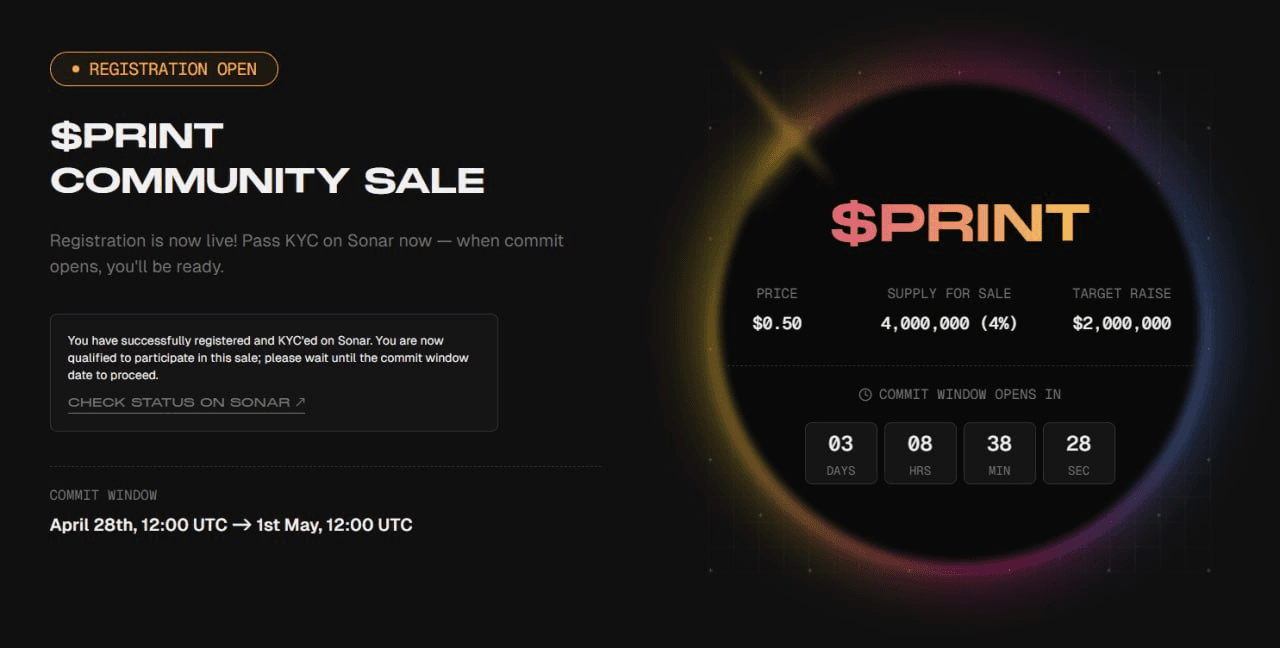Click the commit window date range text
Screen dimensions: 1280x648
(231, 525)
